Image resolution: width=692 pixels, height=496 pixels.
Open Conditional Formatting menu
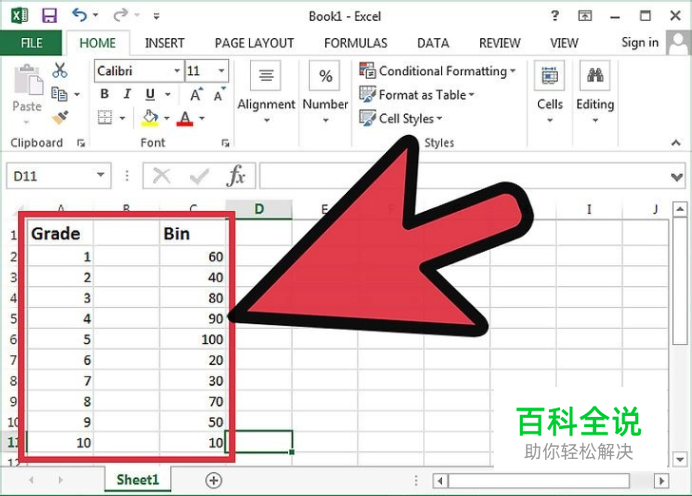(437, 71)
